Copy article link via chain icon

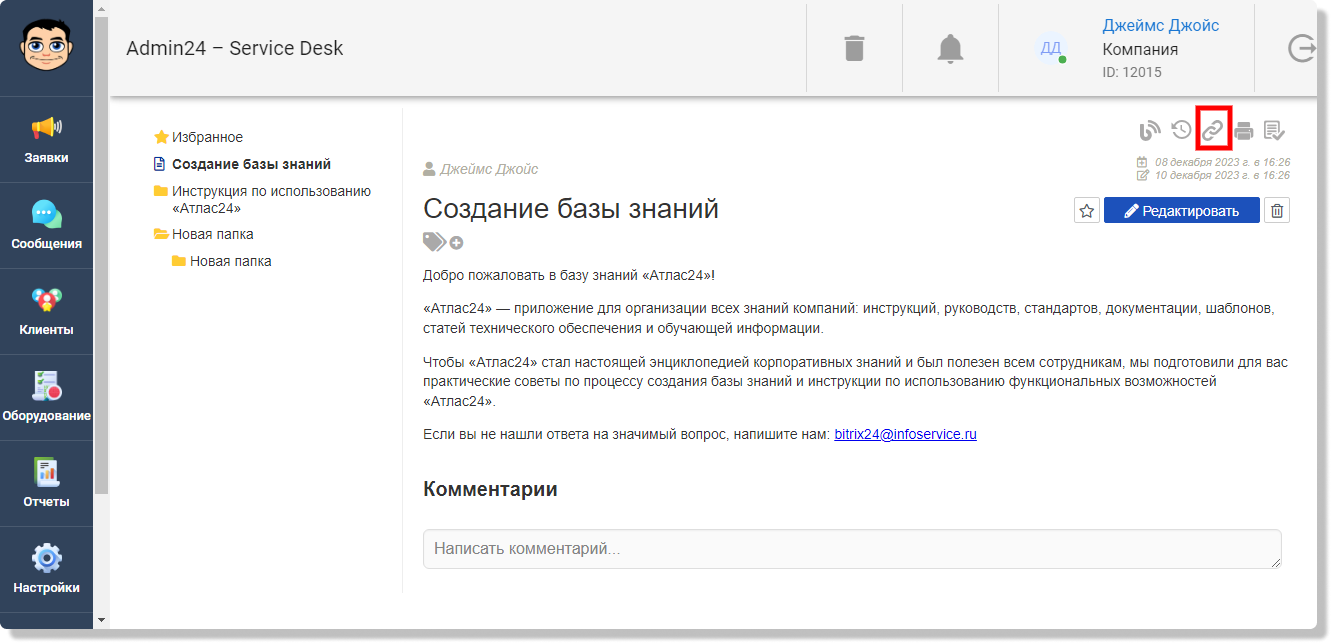pyautogui.click(x=1213, y=130)
